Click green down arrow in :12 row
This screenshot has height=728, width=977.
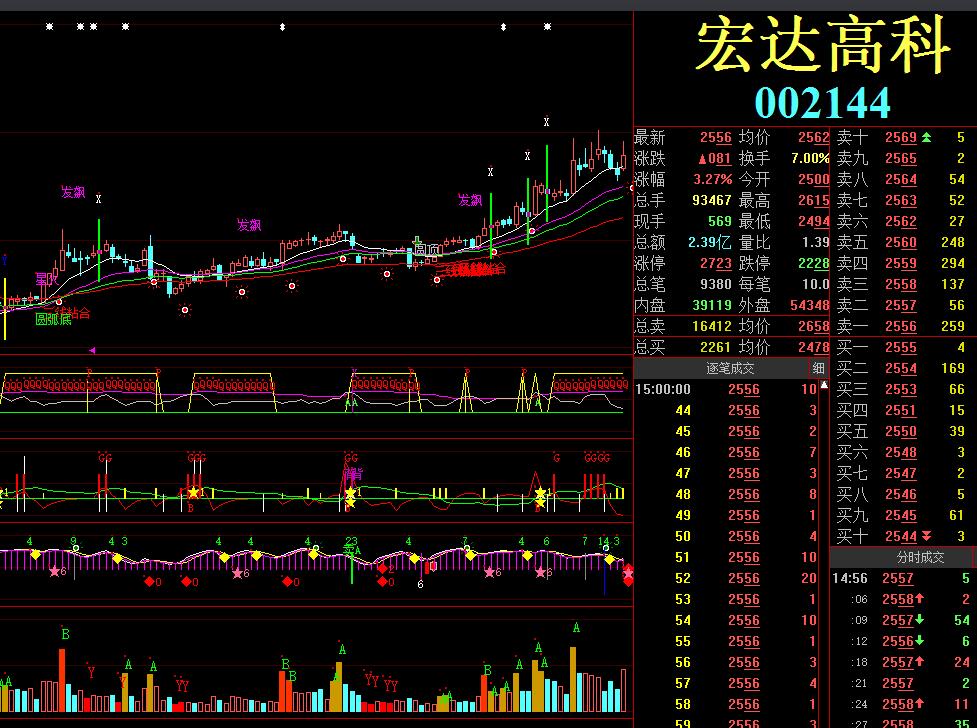click(x=920, y=640)
